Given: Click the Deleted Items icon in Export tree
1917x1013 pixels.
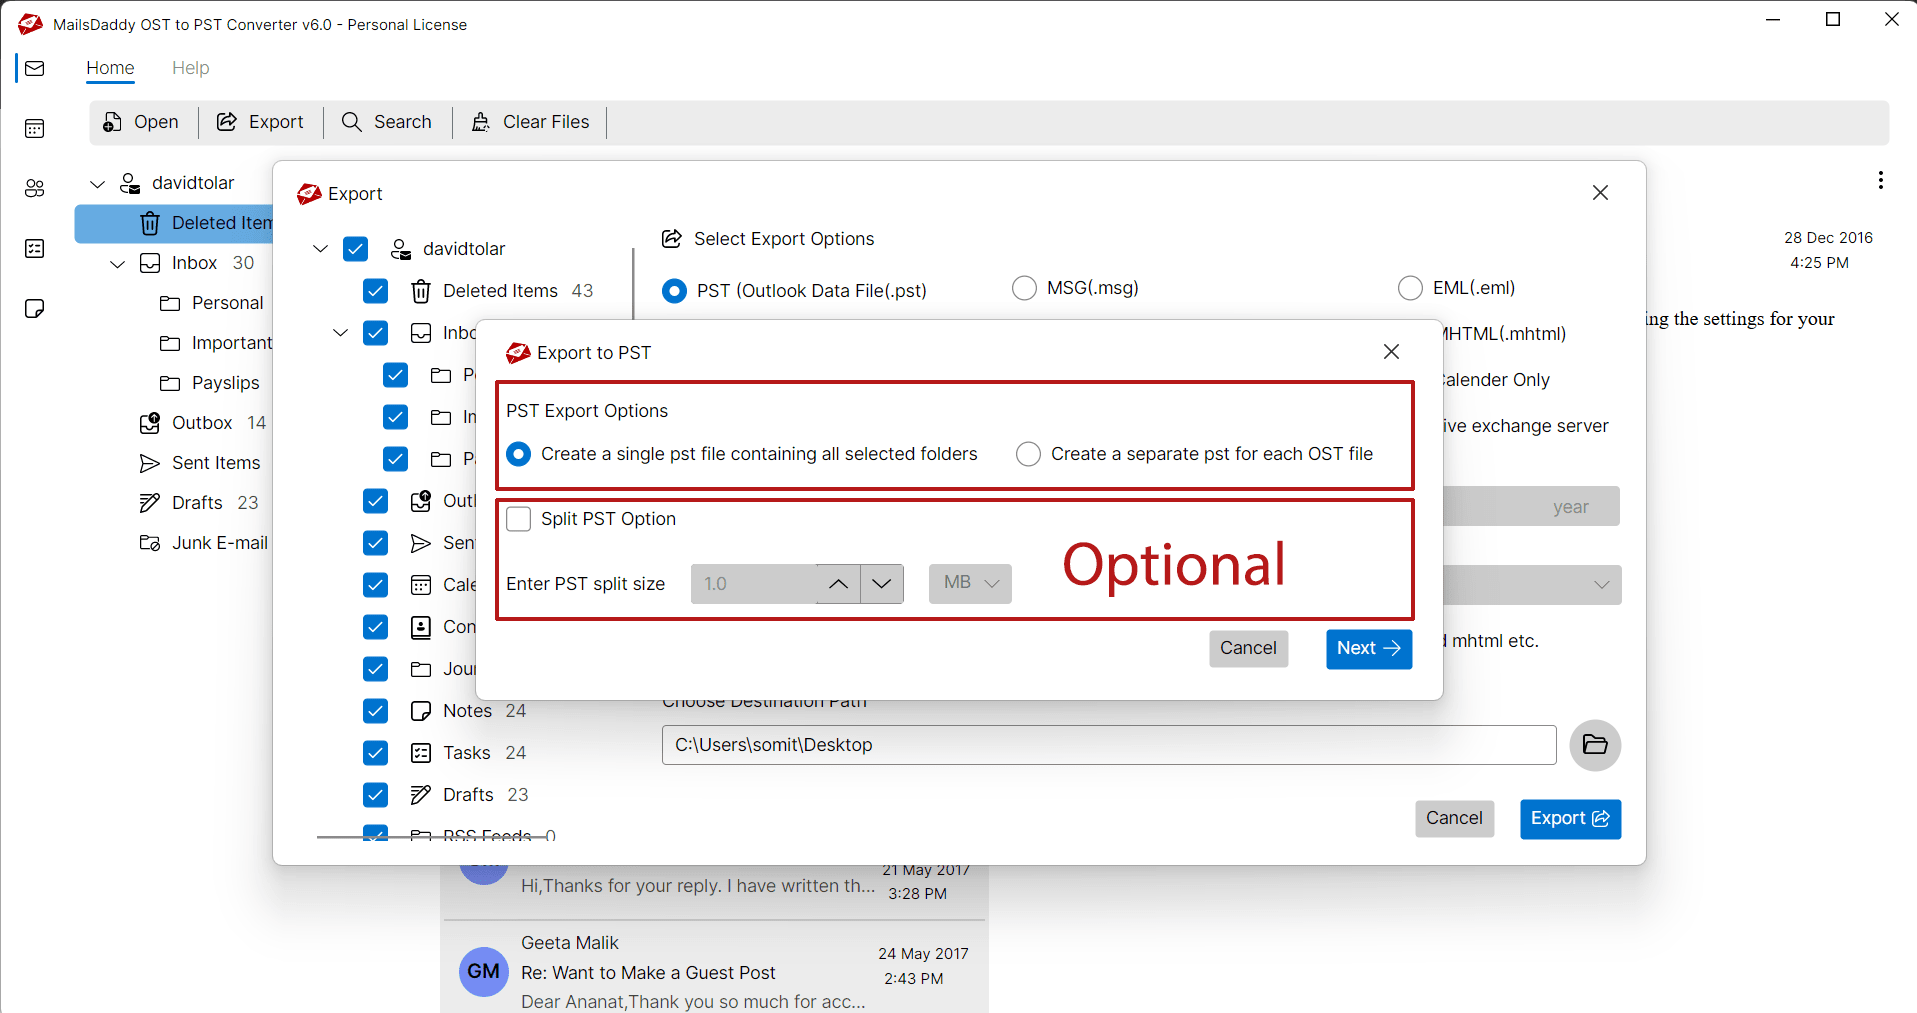Looking at the screenshot, I should [421, 291].
